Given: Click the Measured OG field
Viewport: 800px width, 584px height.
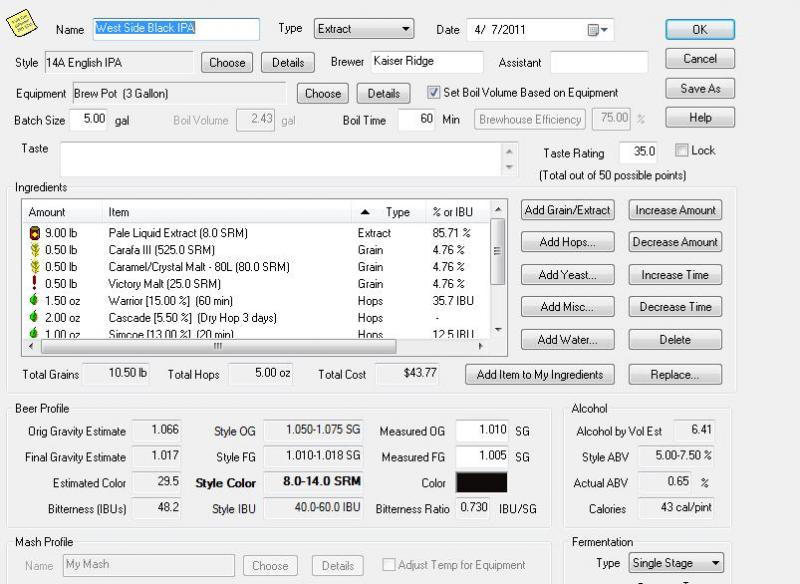Looking at the screenshot, I should (x=482, y=430).
